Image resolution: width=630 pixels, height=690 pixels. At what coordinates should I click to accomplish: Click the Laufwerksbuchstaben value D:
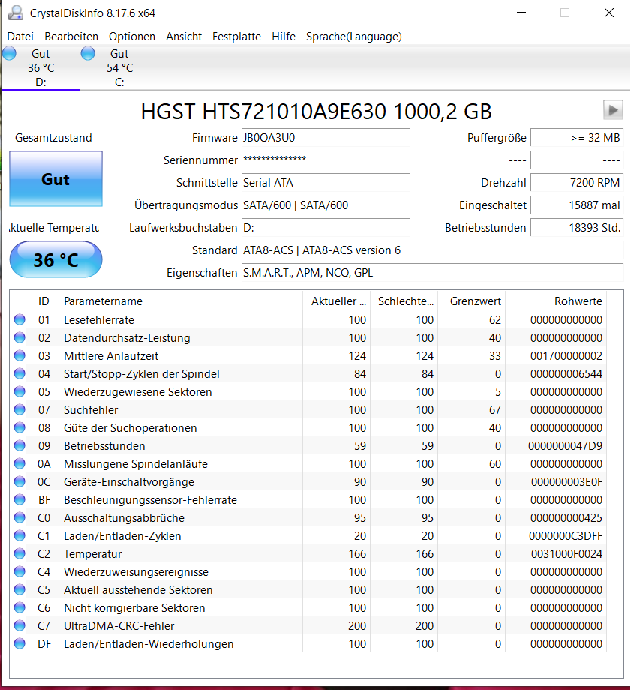[x=249, y=228]
